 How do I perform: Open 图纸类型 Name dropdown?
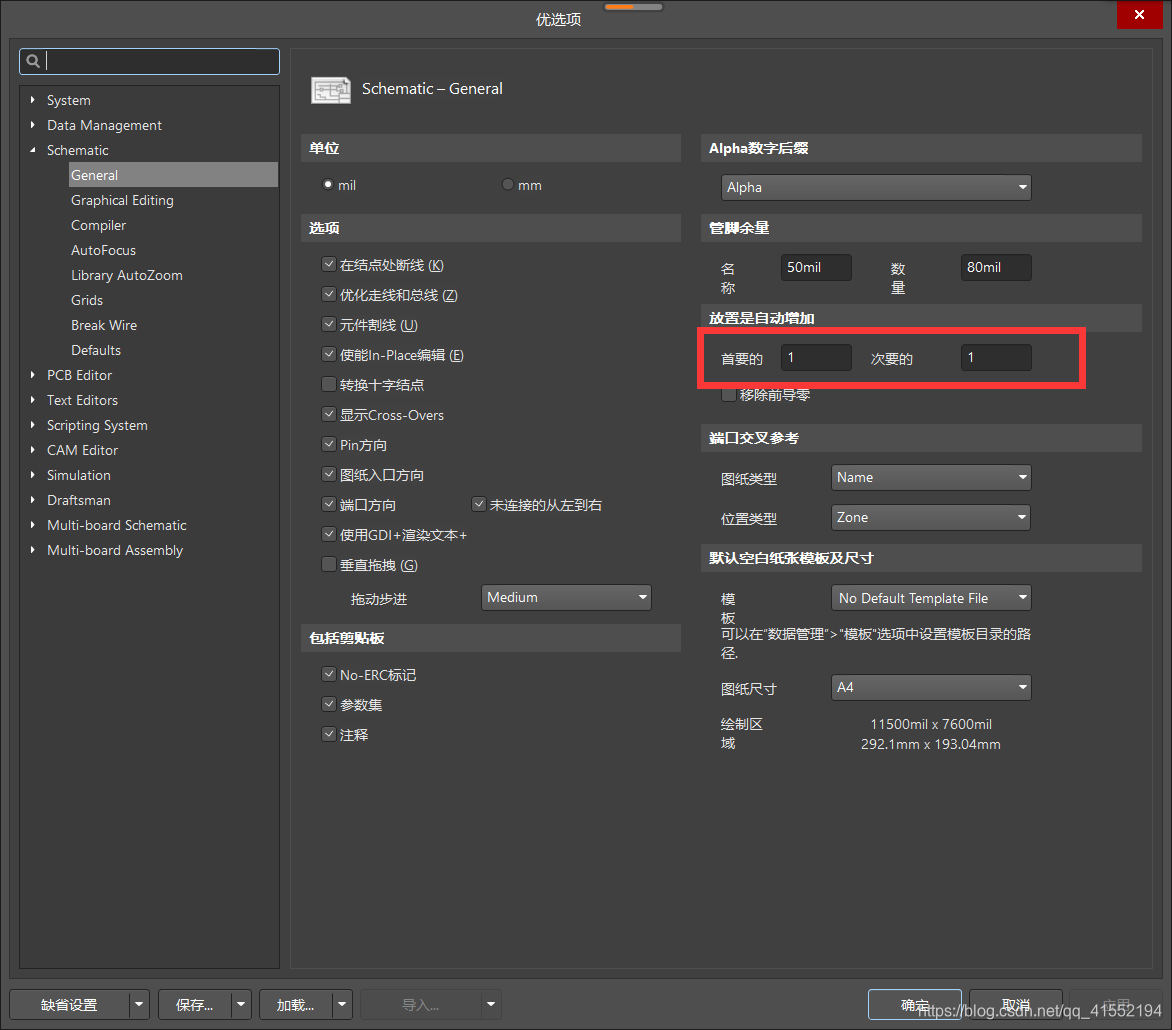[931, 477]
